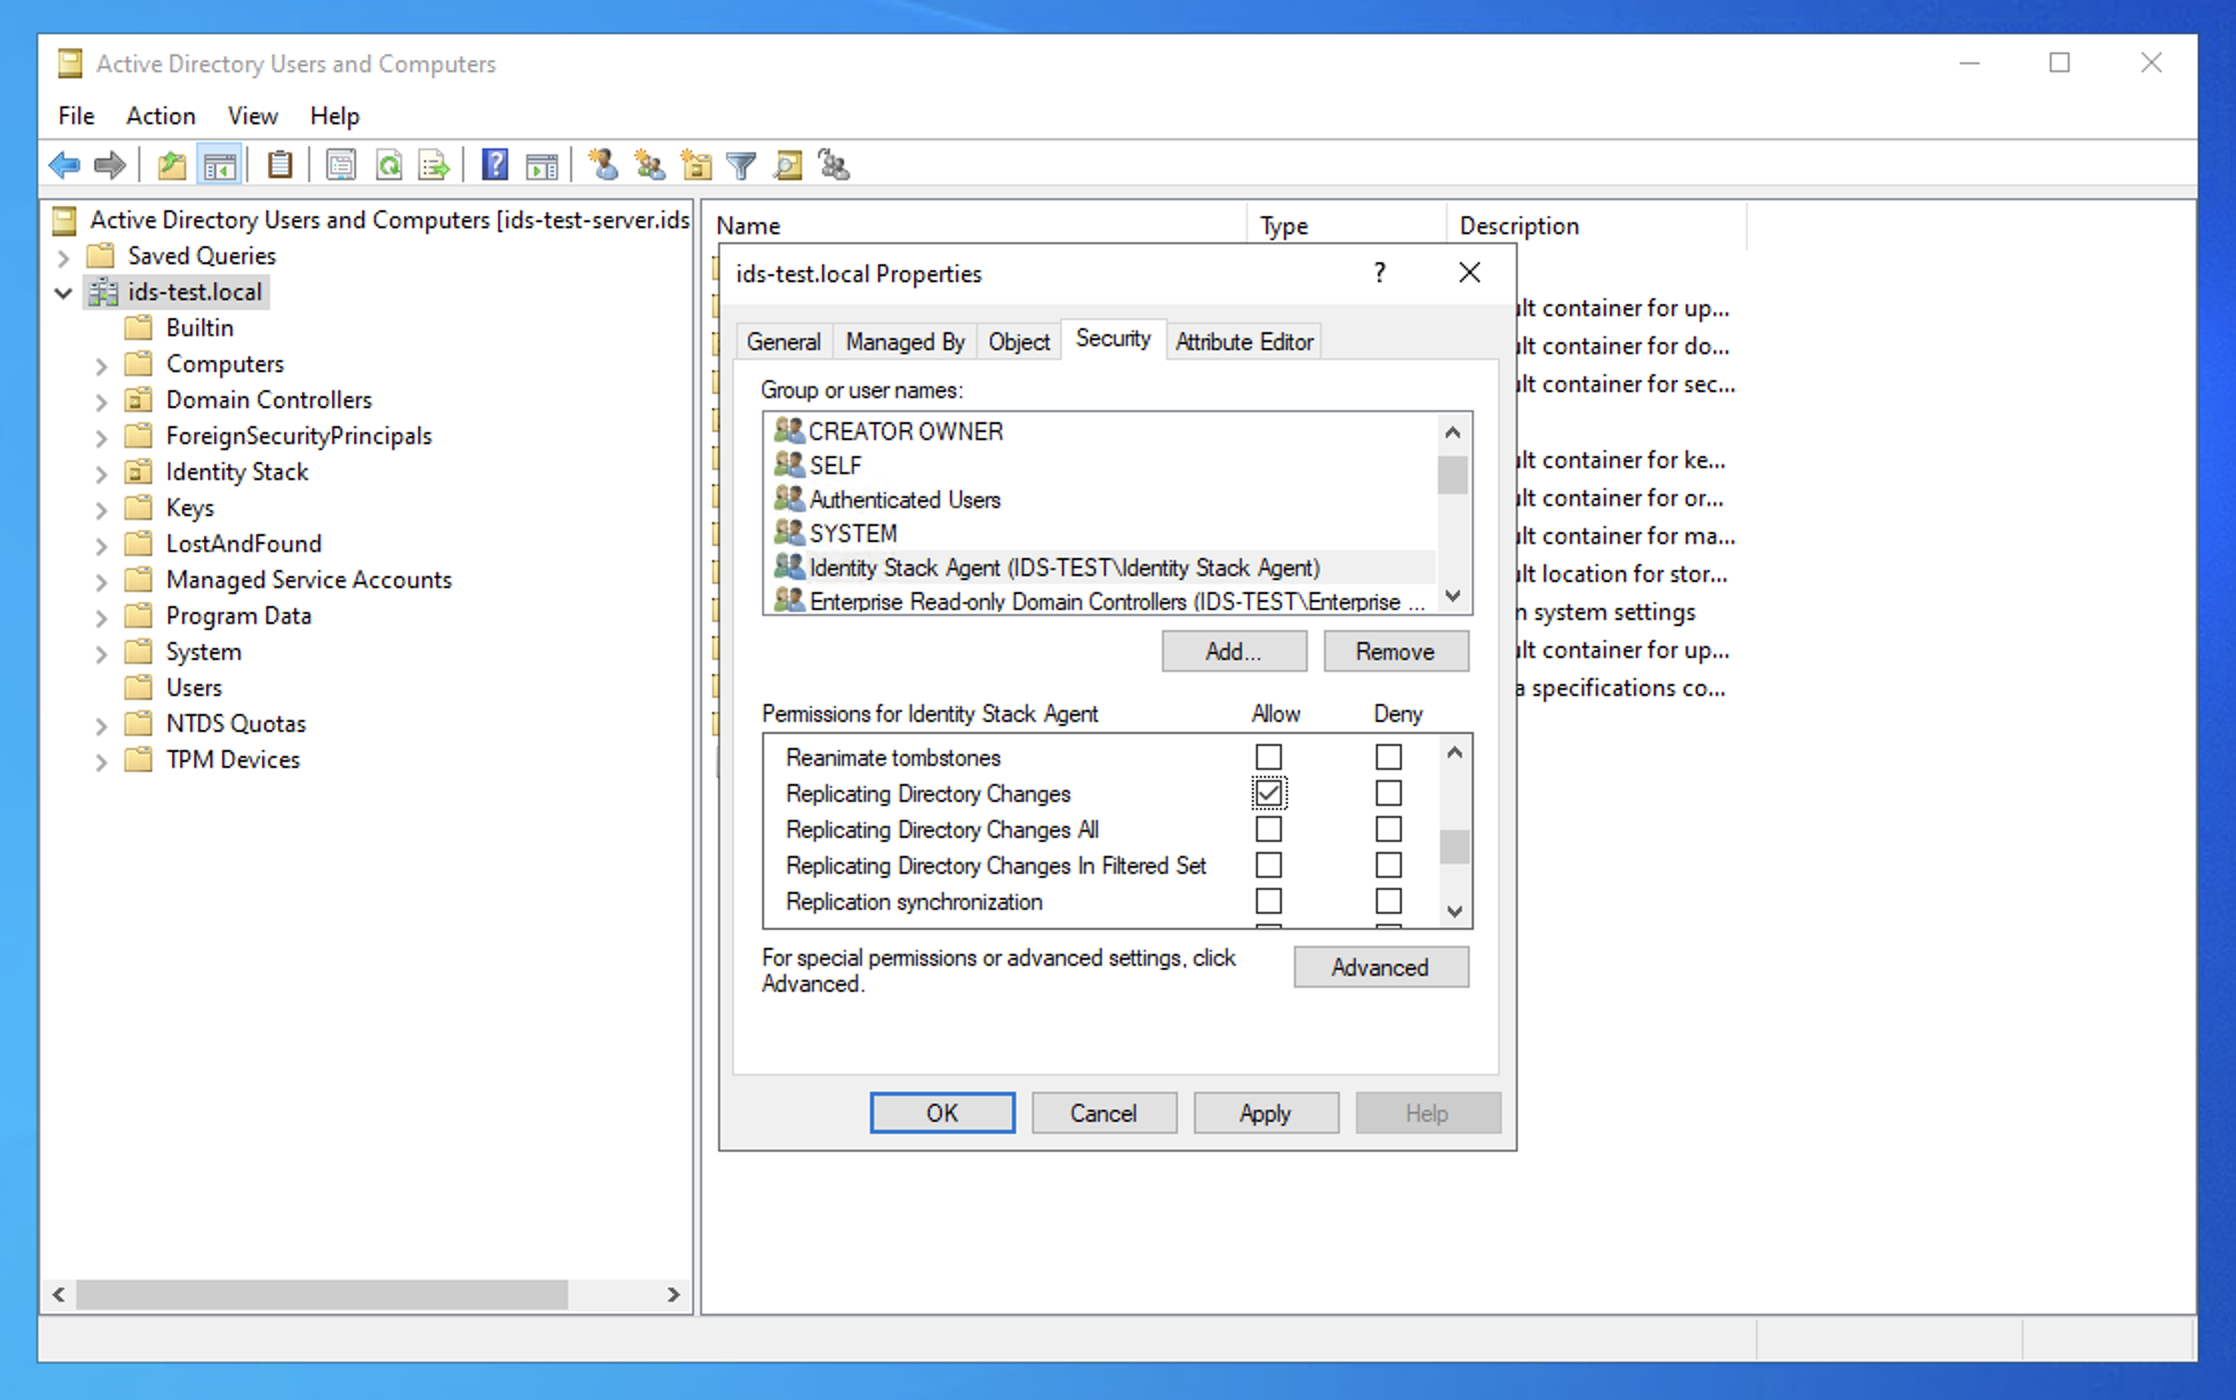The image size is (2236, 1400).
Task: Click the SYSTEM group icon in names list
Action: pos(789,533)
